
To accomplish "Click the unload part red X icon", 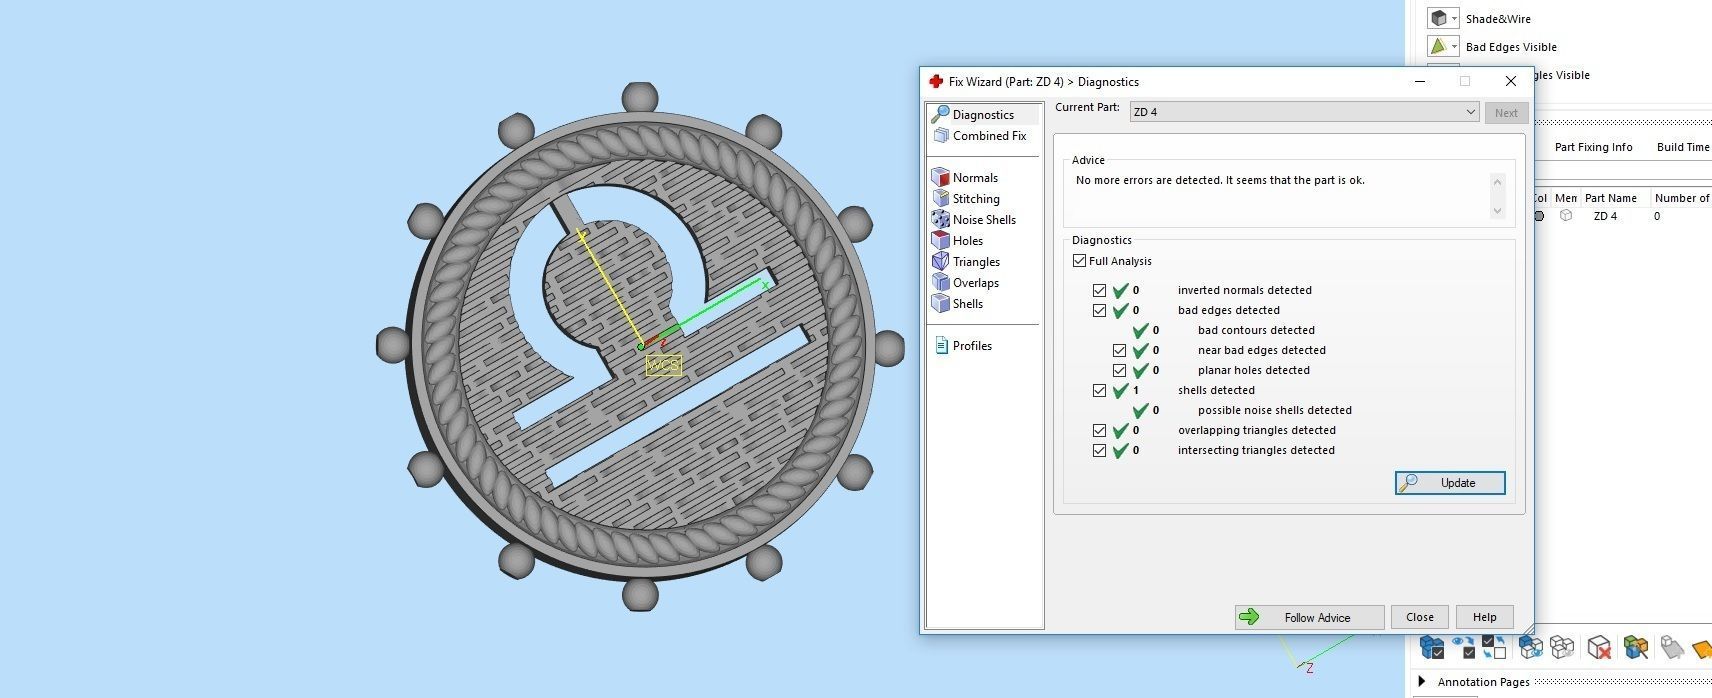I will [x=1600, y=648].
